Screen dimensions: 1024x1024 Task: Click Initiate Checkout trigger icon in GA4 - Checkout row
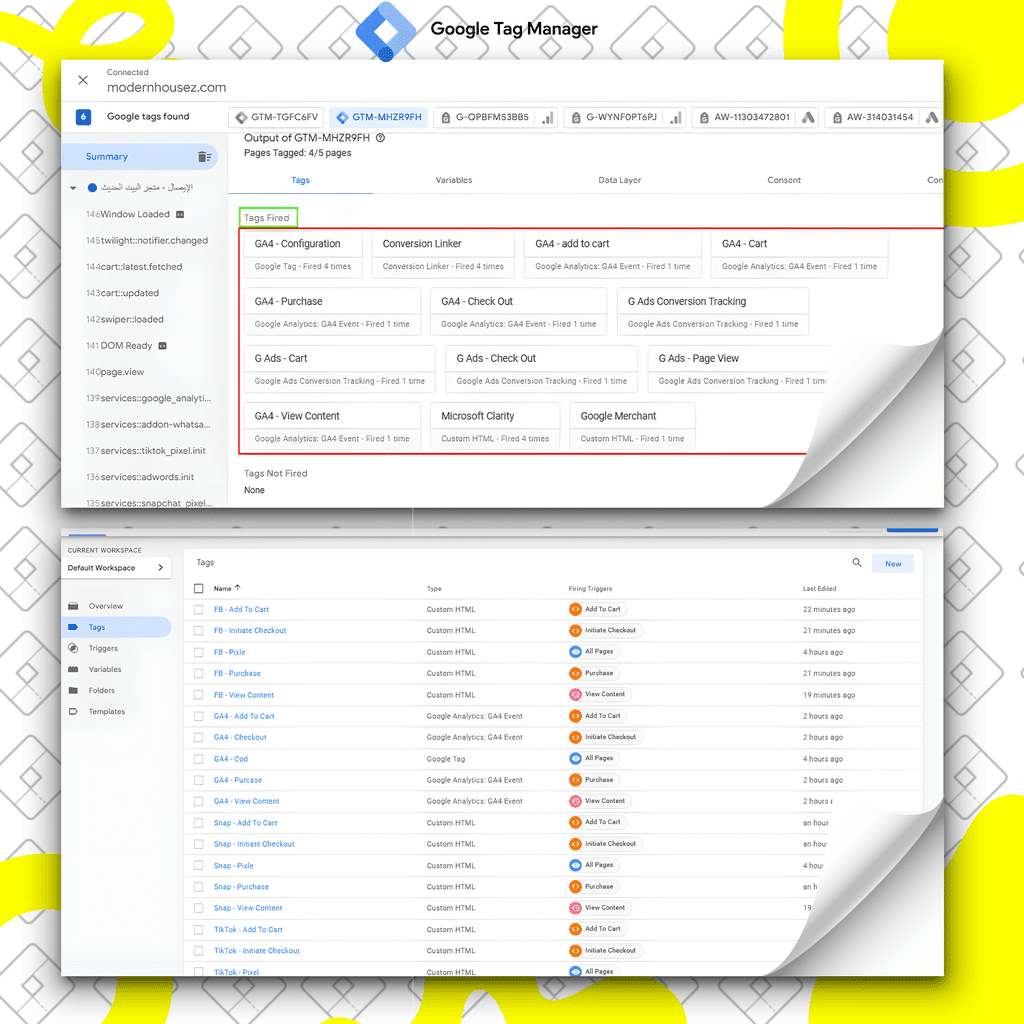coord(575,737)
